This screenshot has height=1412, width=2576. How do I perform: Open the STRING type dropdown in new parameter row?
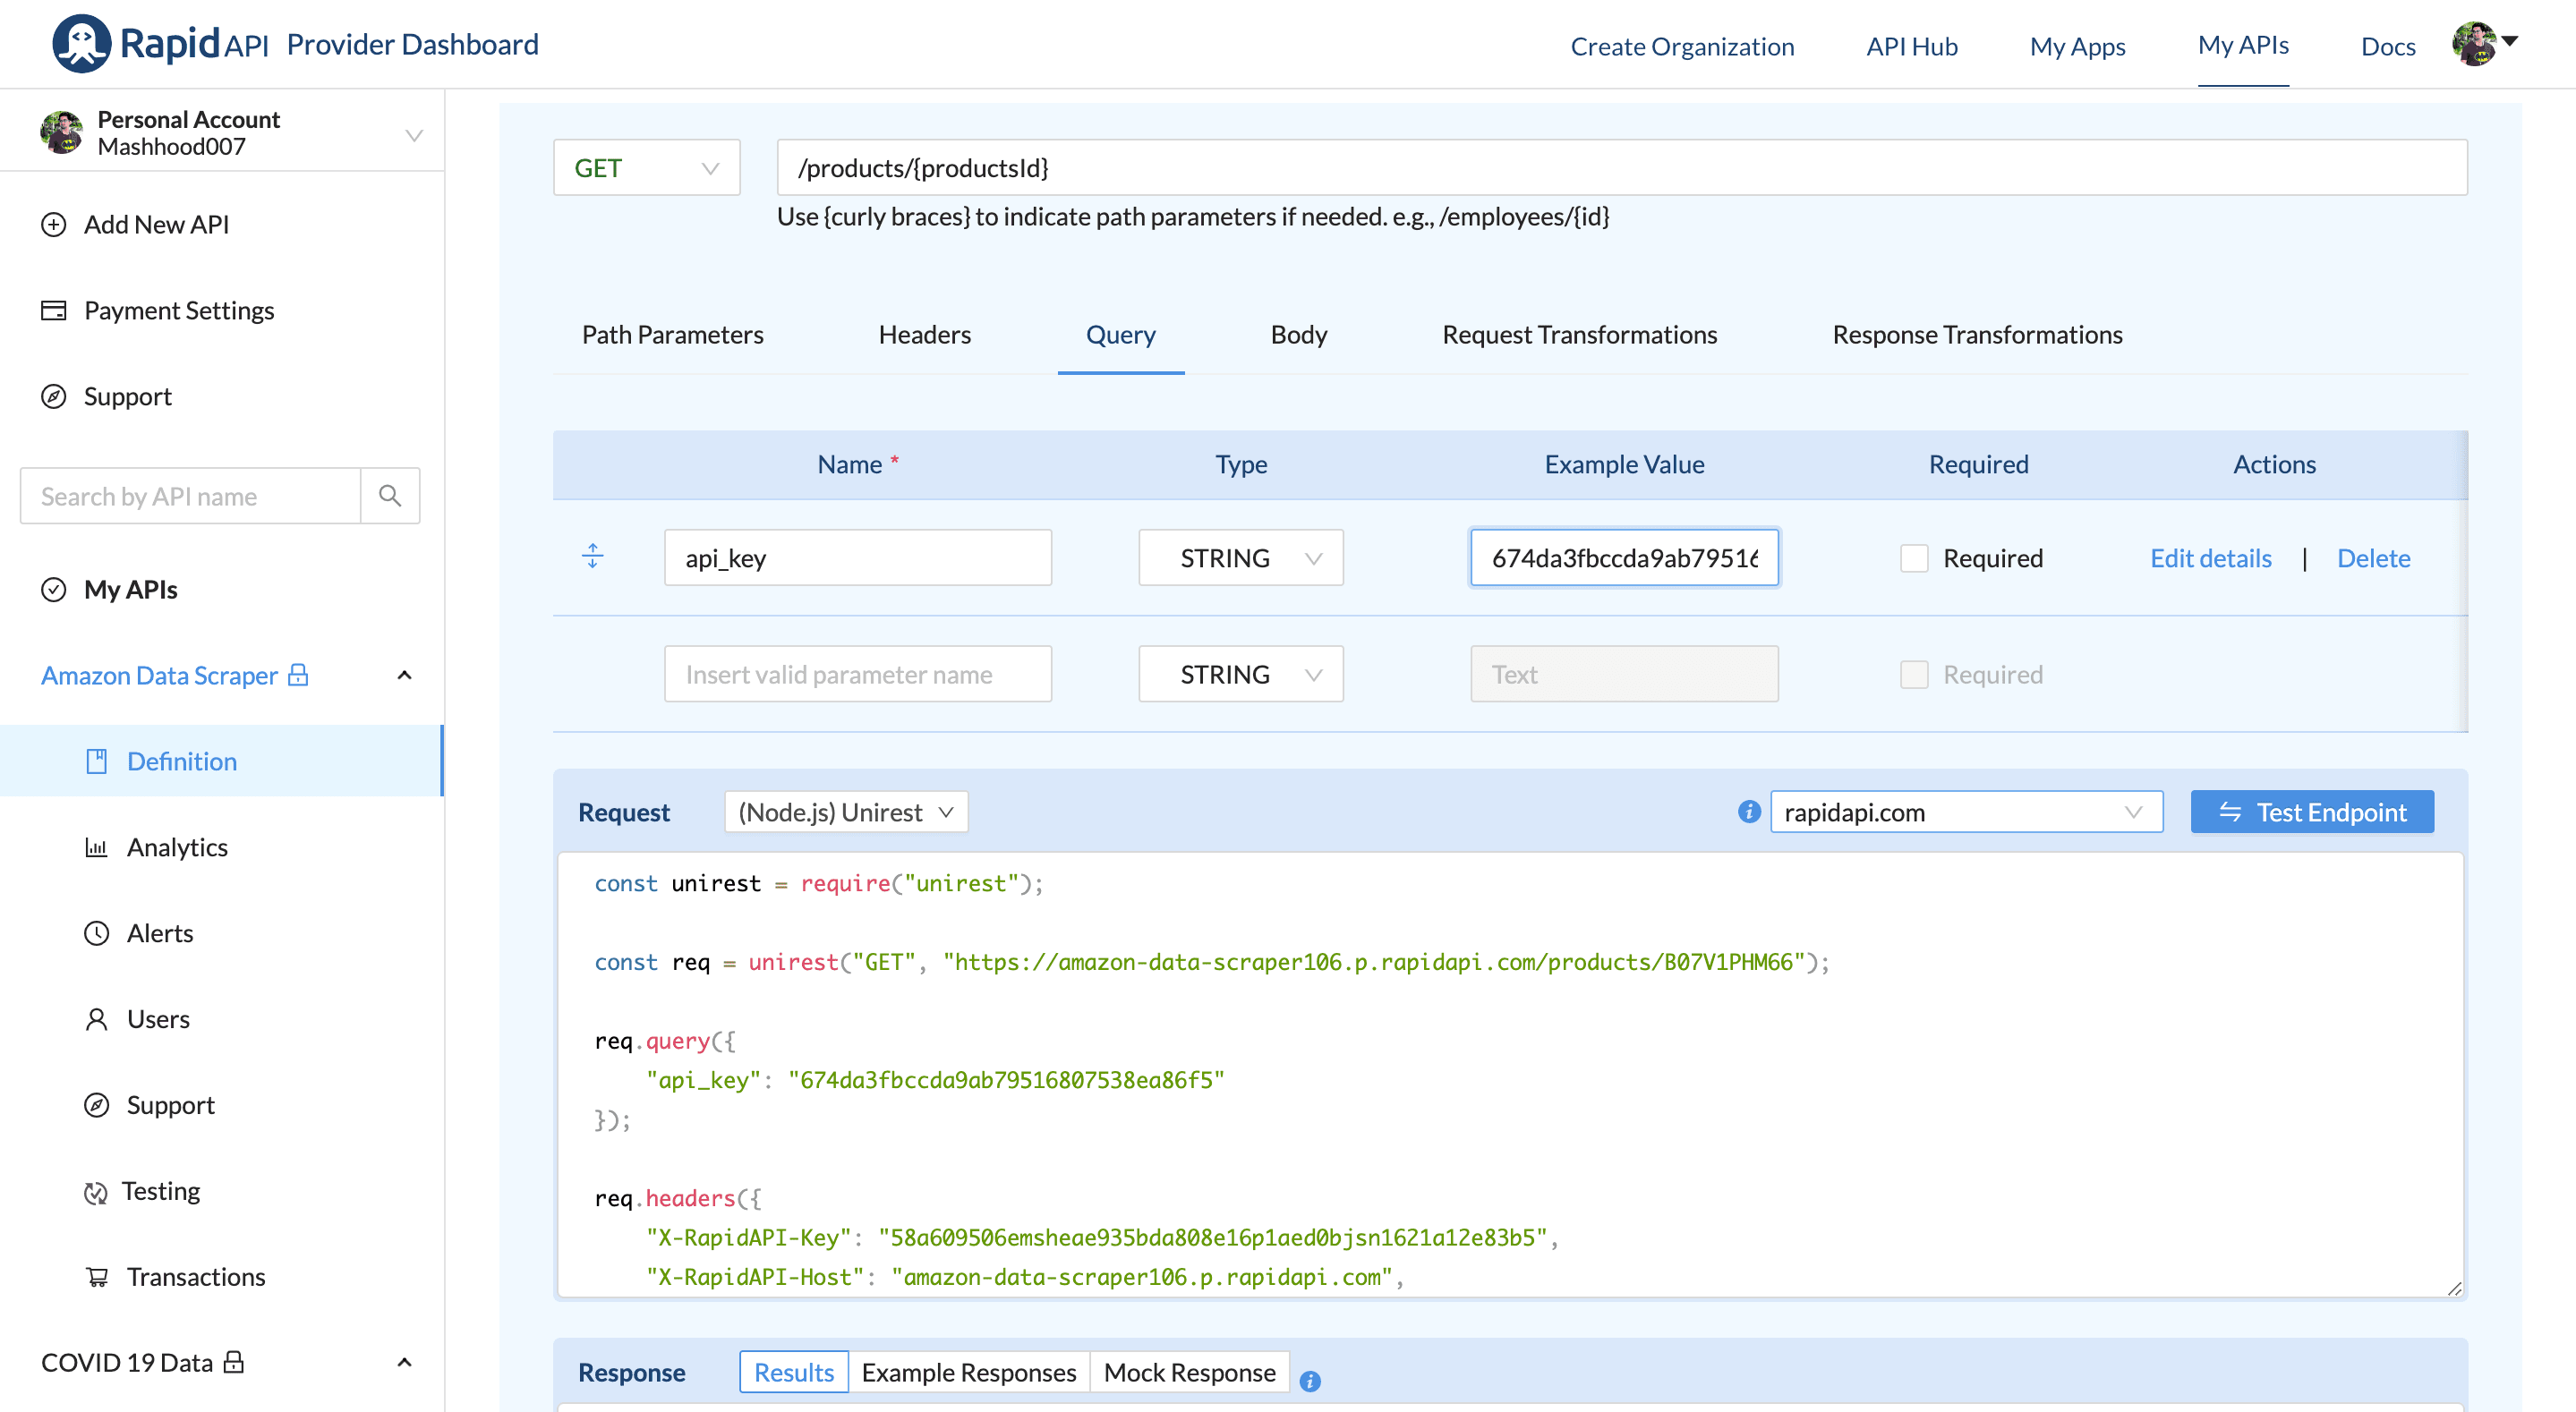pos(1241,674)
